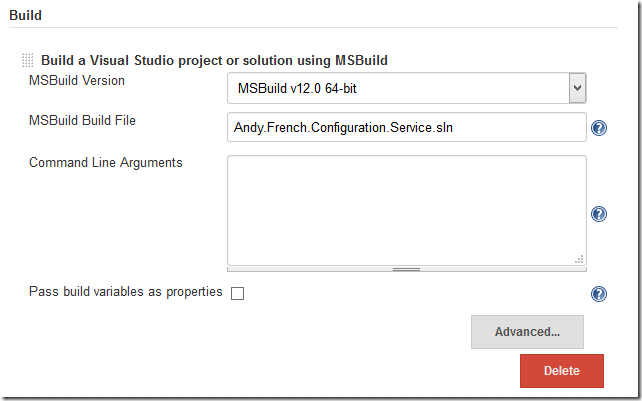Focus the Command Line Arguments text area
The height and width of the screenshot is (401, 642).
coord(406,208)
